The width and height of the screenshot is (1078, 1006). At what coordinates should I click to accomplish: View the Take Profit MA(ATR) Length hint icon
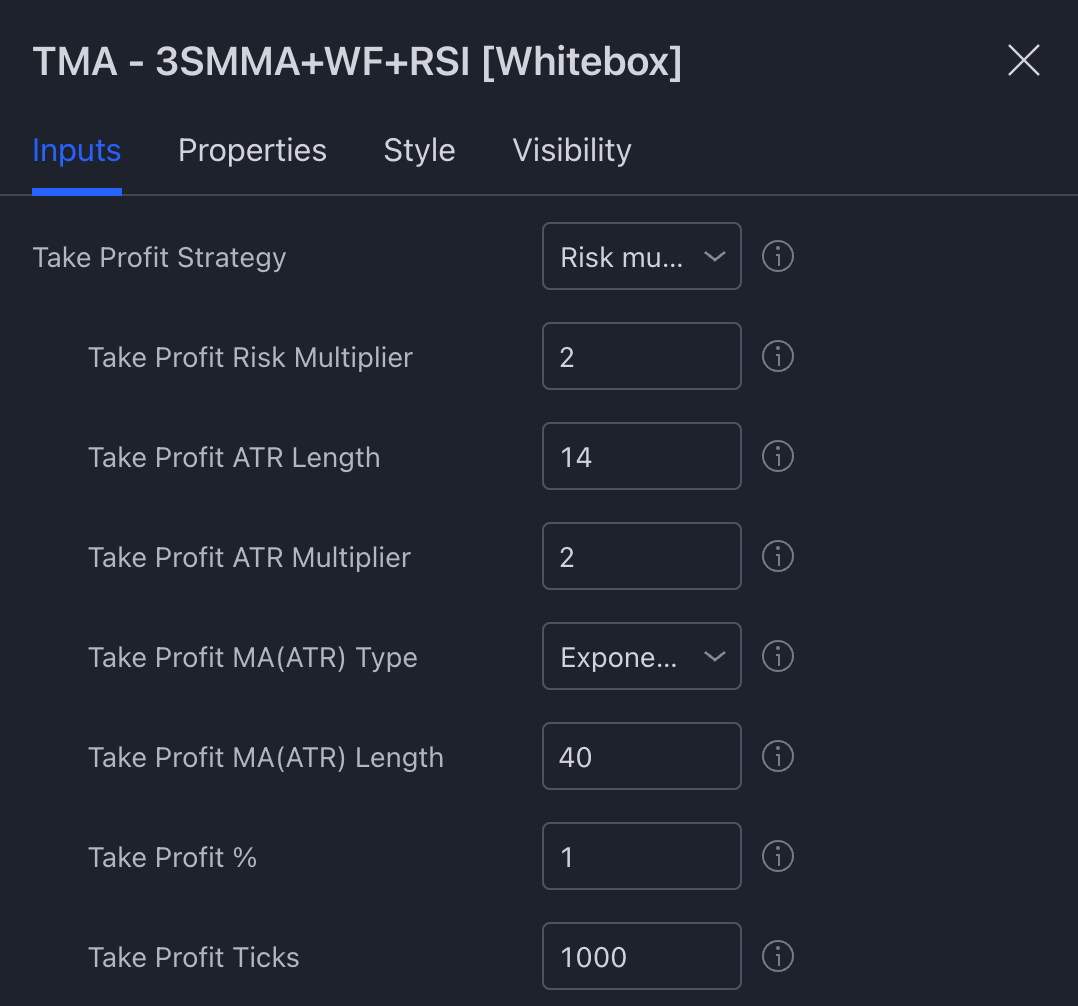778,756
